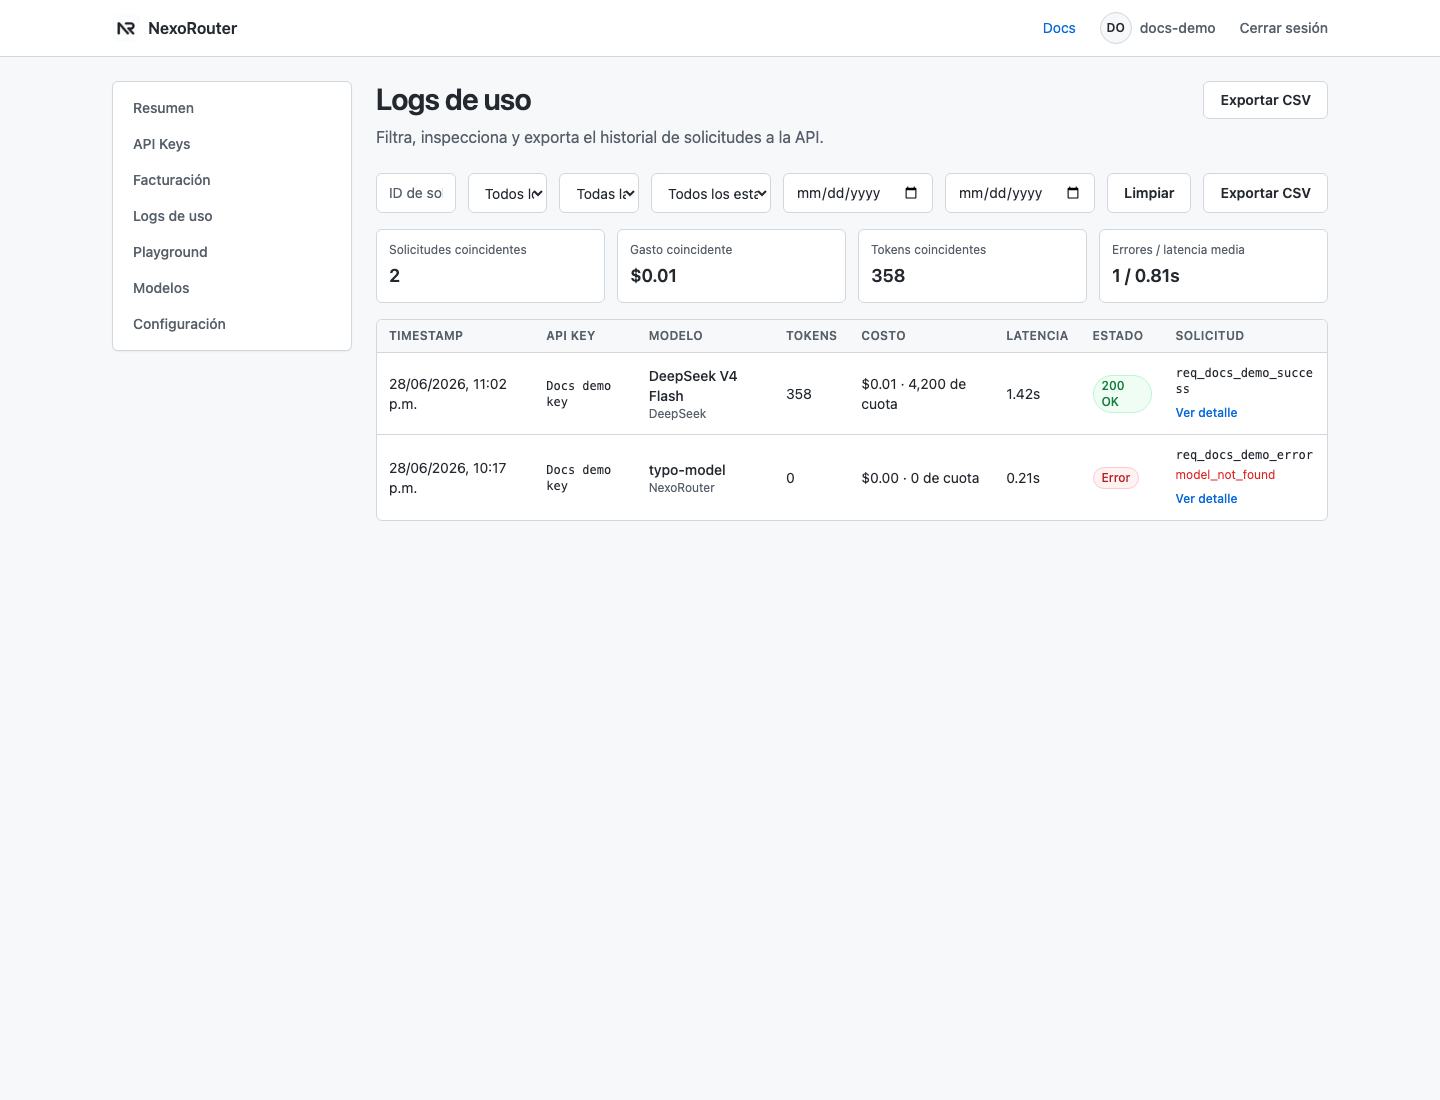1440x1100 pixels.
Task: Click the Error status badge
Action: coord(1116,478)
